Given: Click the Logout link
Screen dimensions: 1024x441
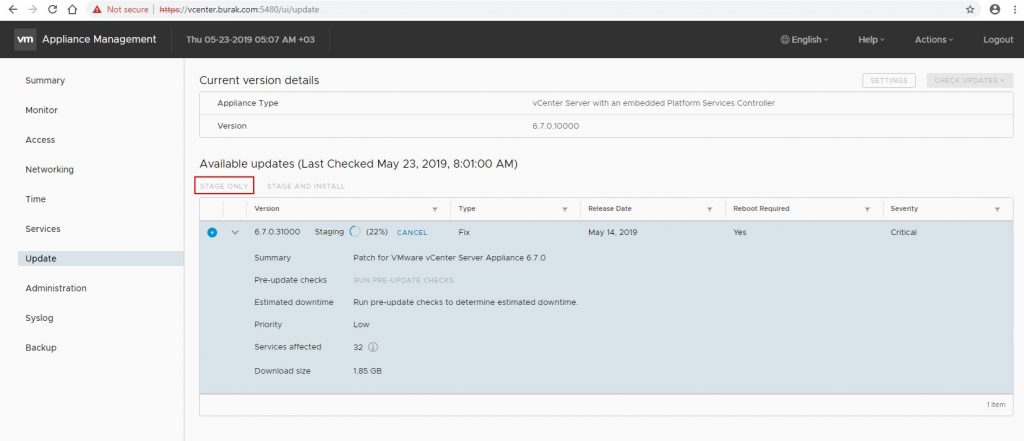Looking at the screenshot, I should coord(998,40).
